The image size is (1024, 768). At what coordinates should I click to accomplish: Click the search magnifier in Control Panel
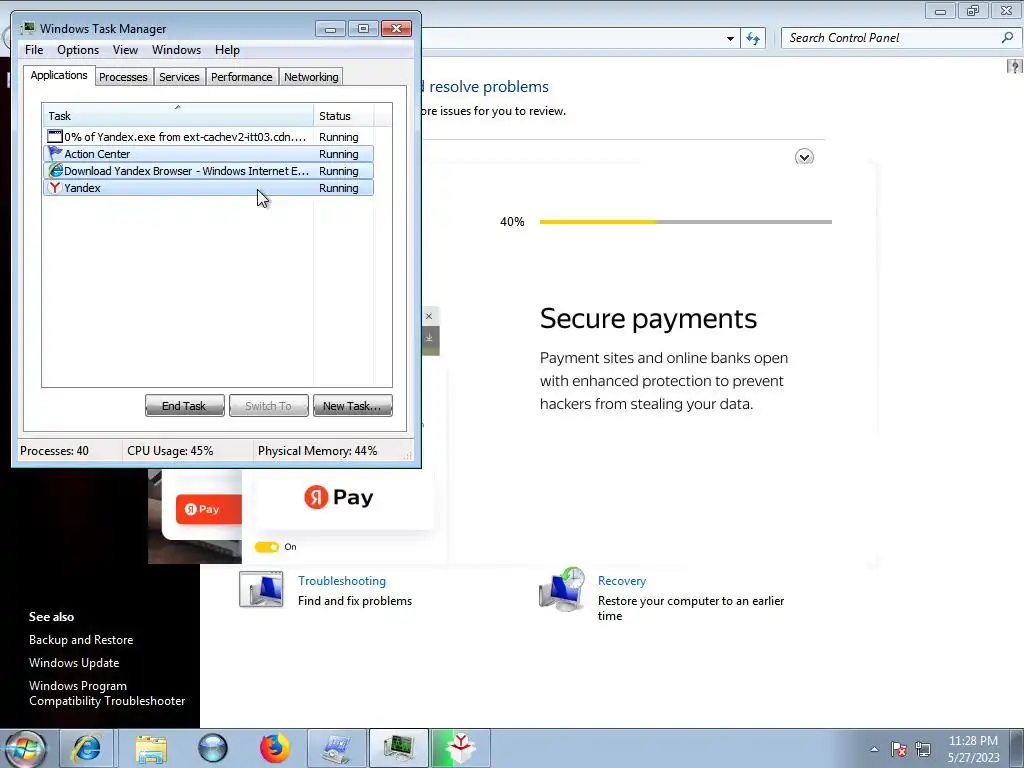pyautogui.click(x=1007, y=38)
